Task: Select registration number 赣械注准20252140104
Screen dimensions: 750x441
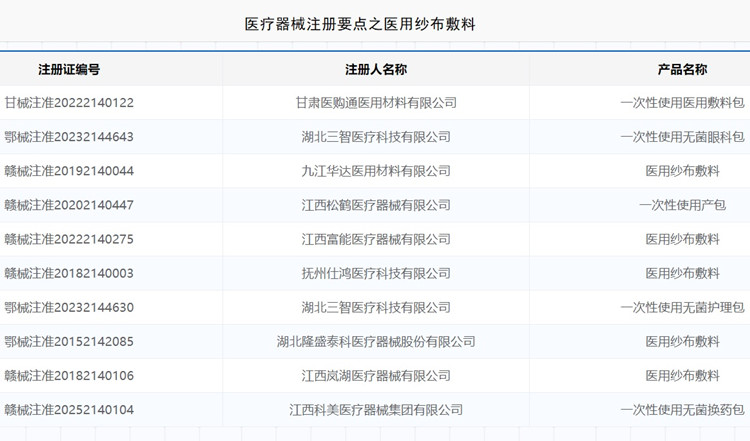Action: coord(69,410)
